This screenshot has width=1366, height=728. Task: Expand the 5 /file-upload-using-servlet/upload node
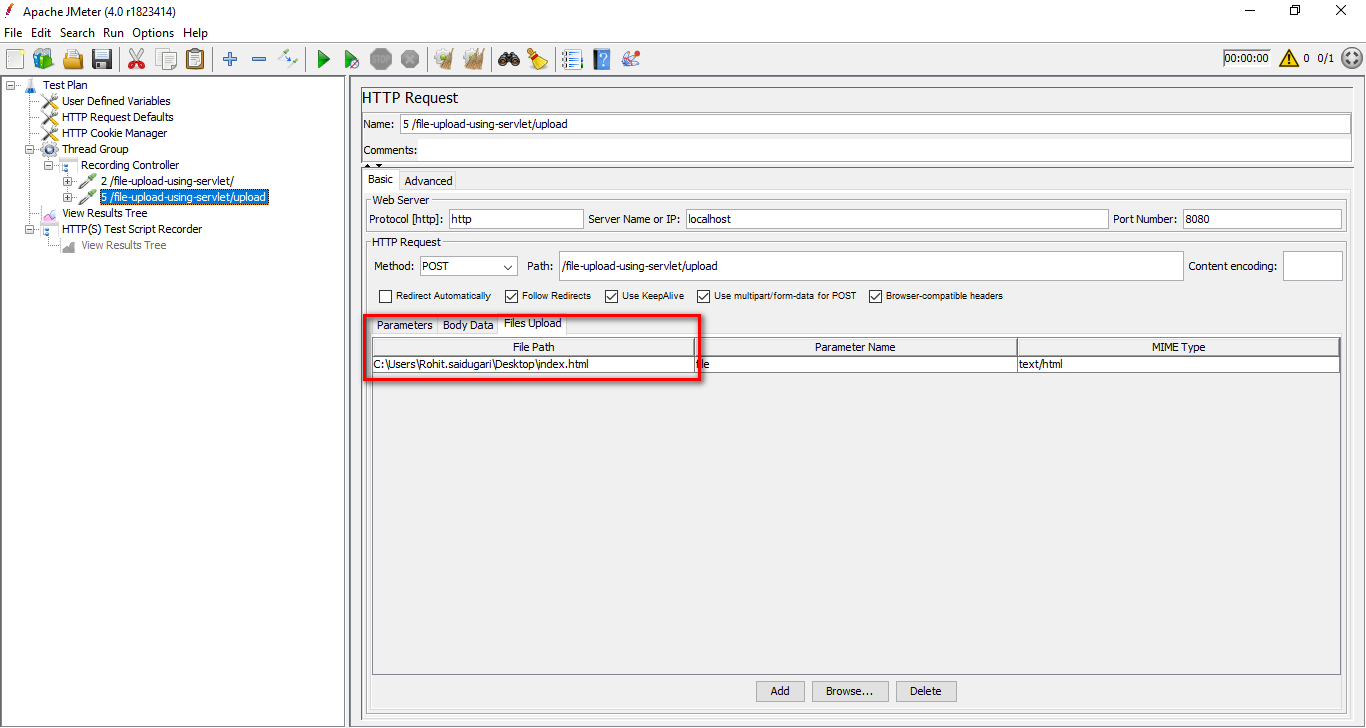pos(68,197)
